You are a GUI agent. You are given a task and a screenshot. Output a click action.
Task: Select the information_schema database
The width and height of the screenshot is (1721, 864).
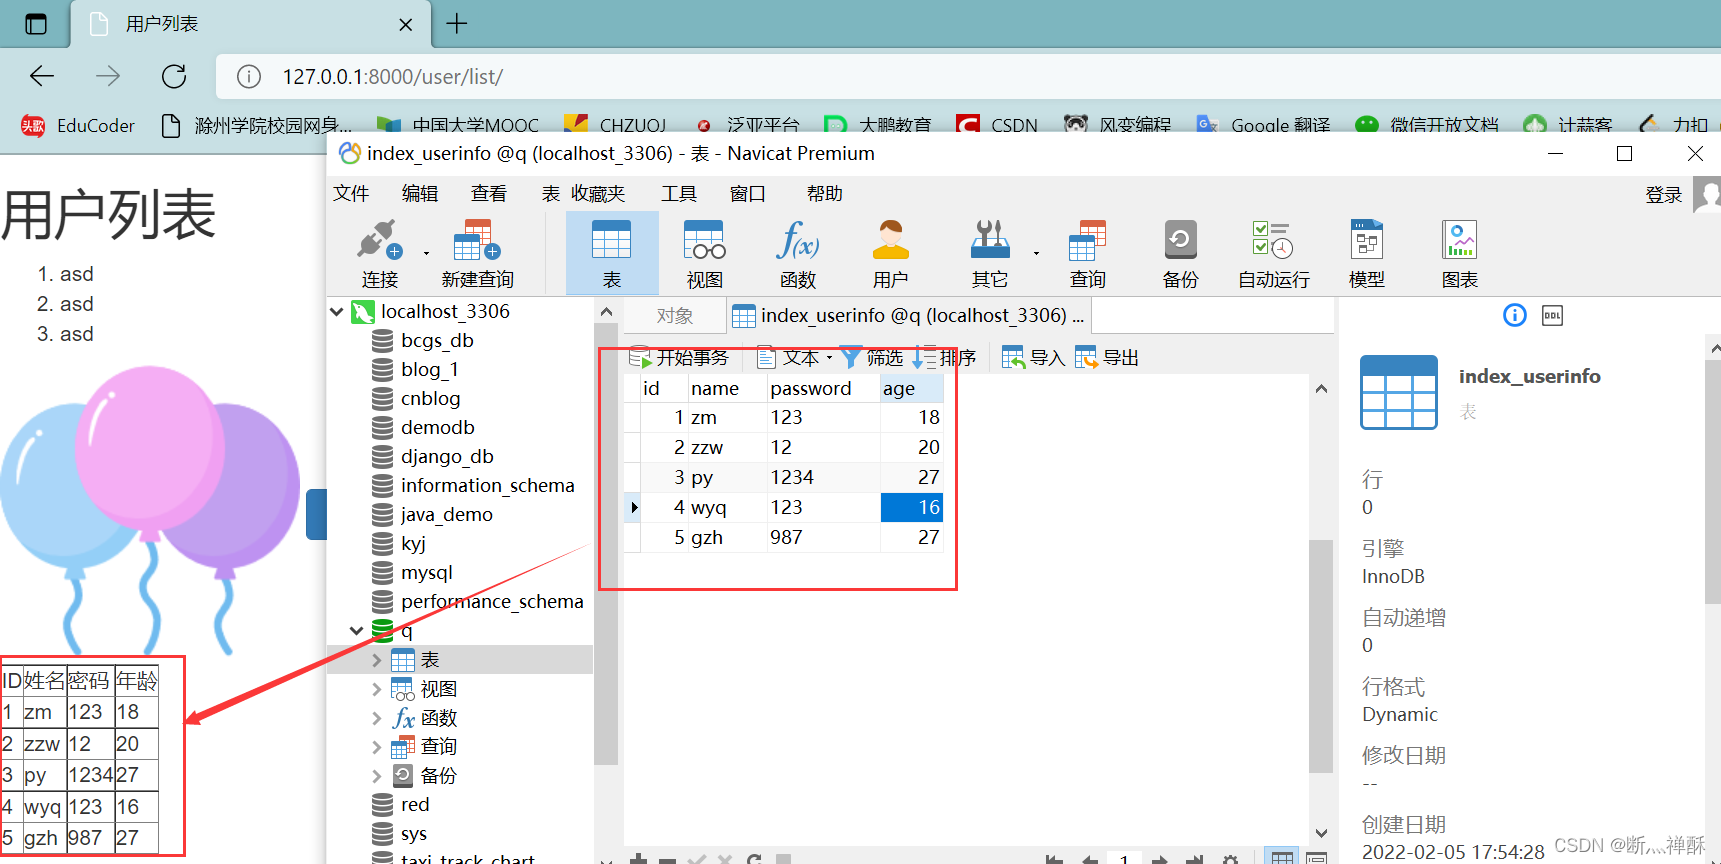point(487,486)
